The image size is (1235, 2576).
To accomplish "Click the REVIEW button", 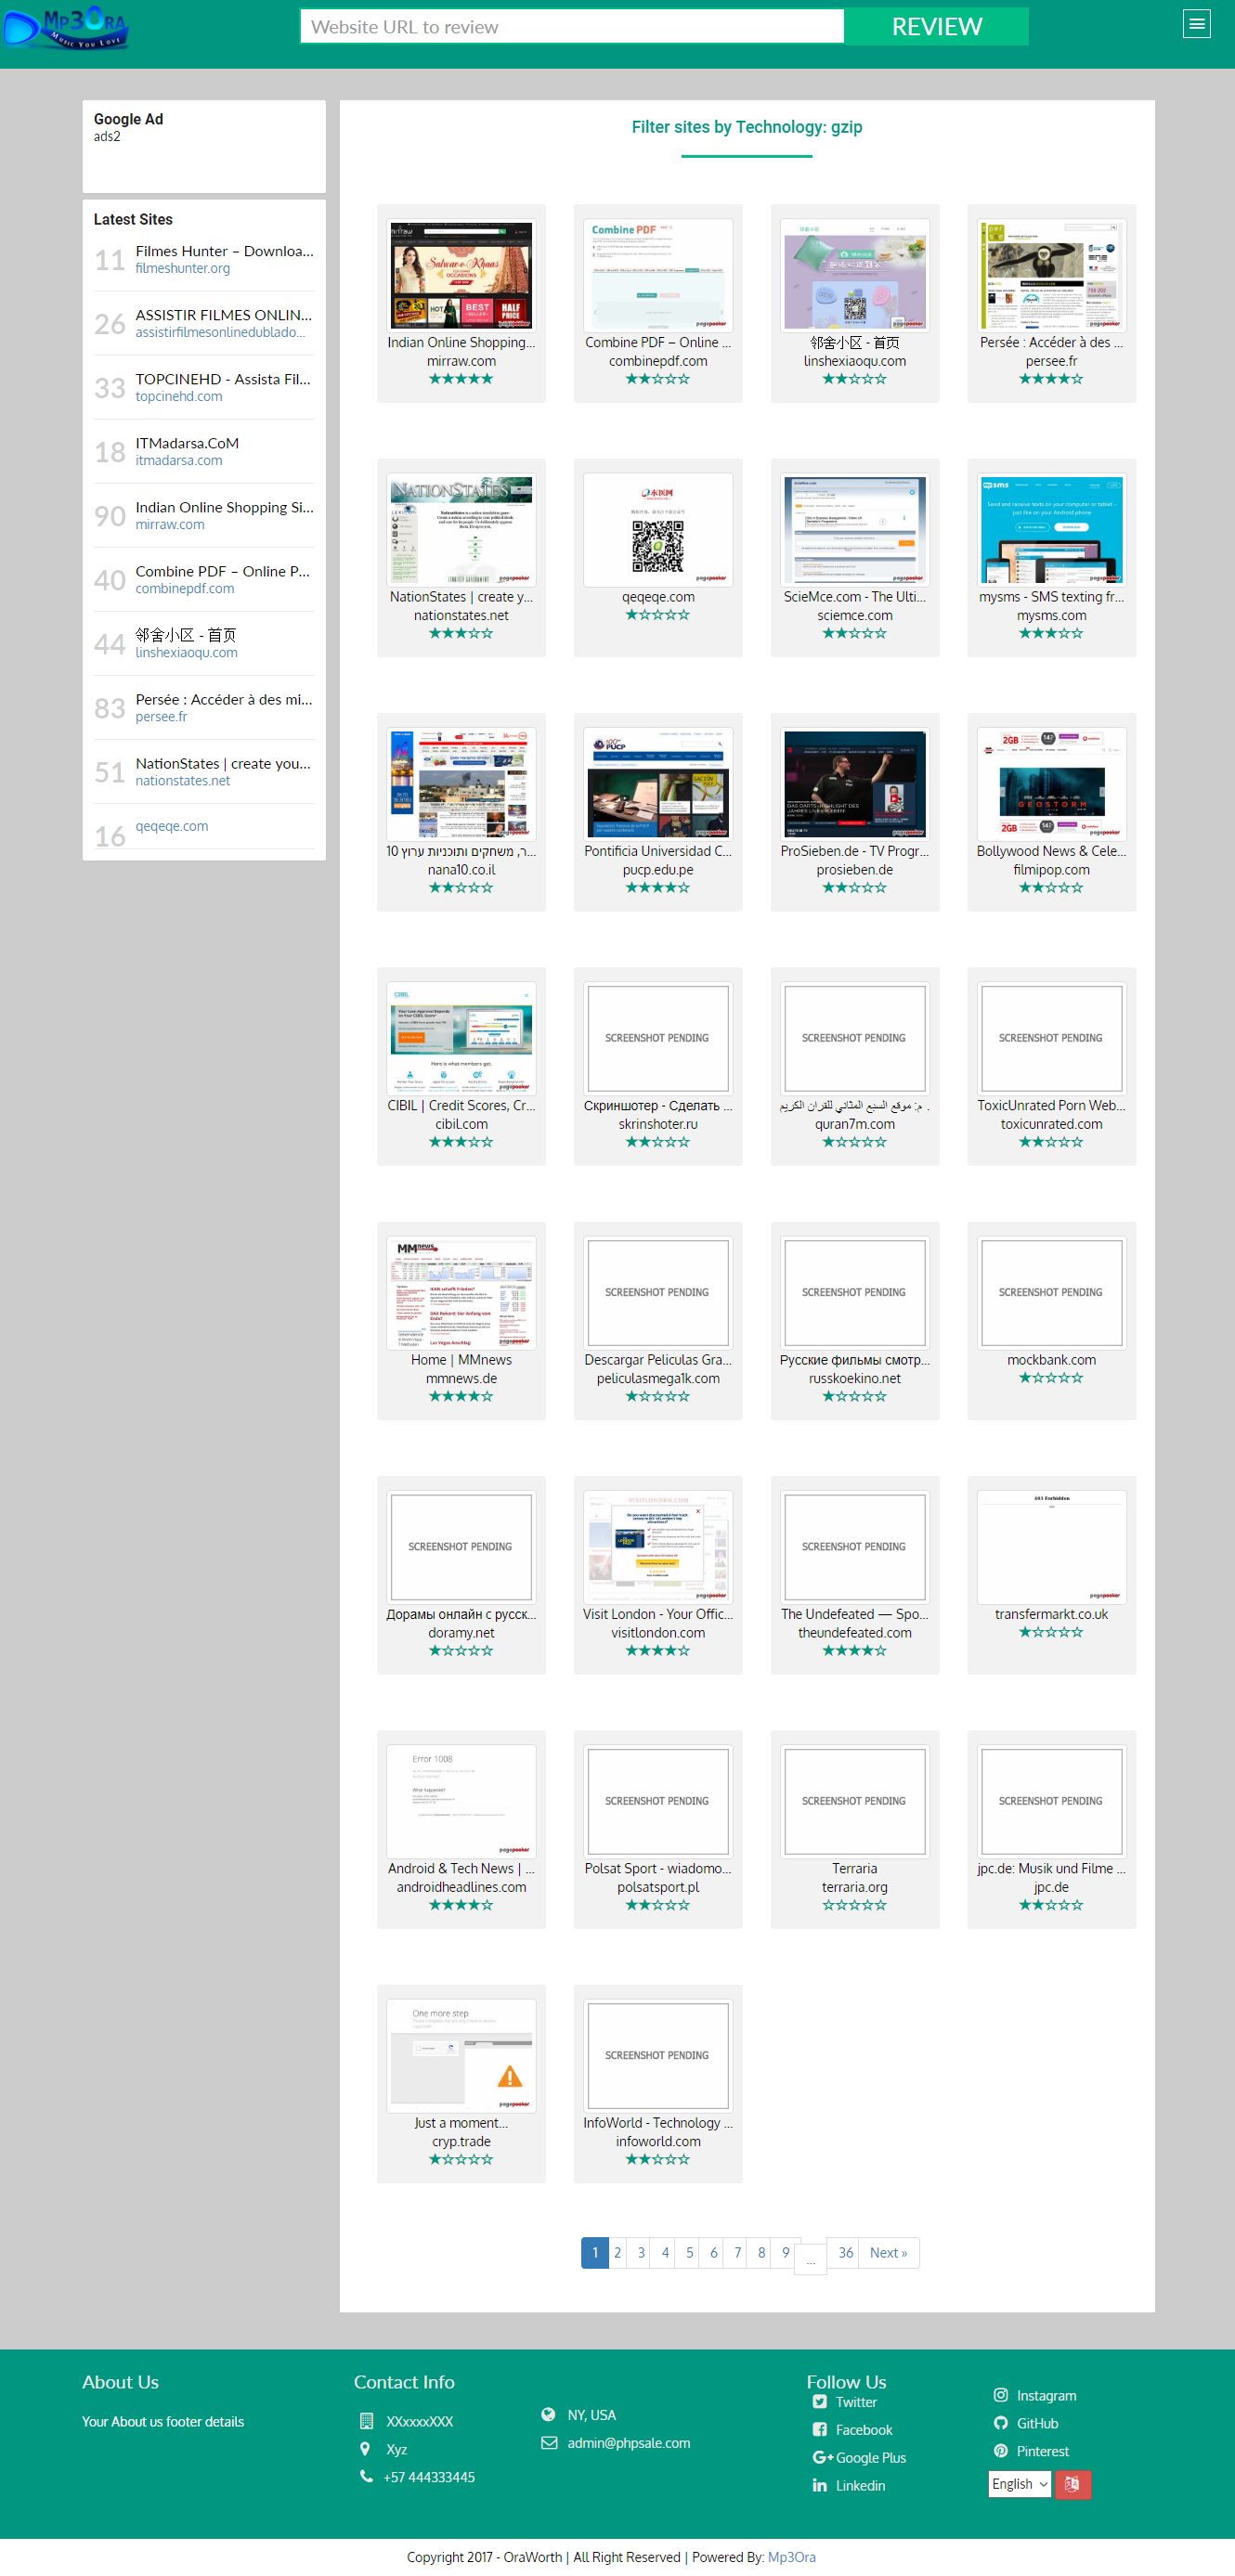I will point(936,26).
